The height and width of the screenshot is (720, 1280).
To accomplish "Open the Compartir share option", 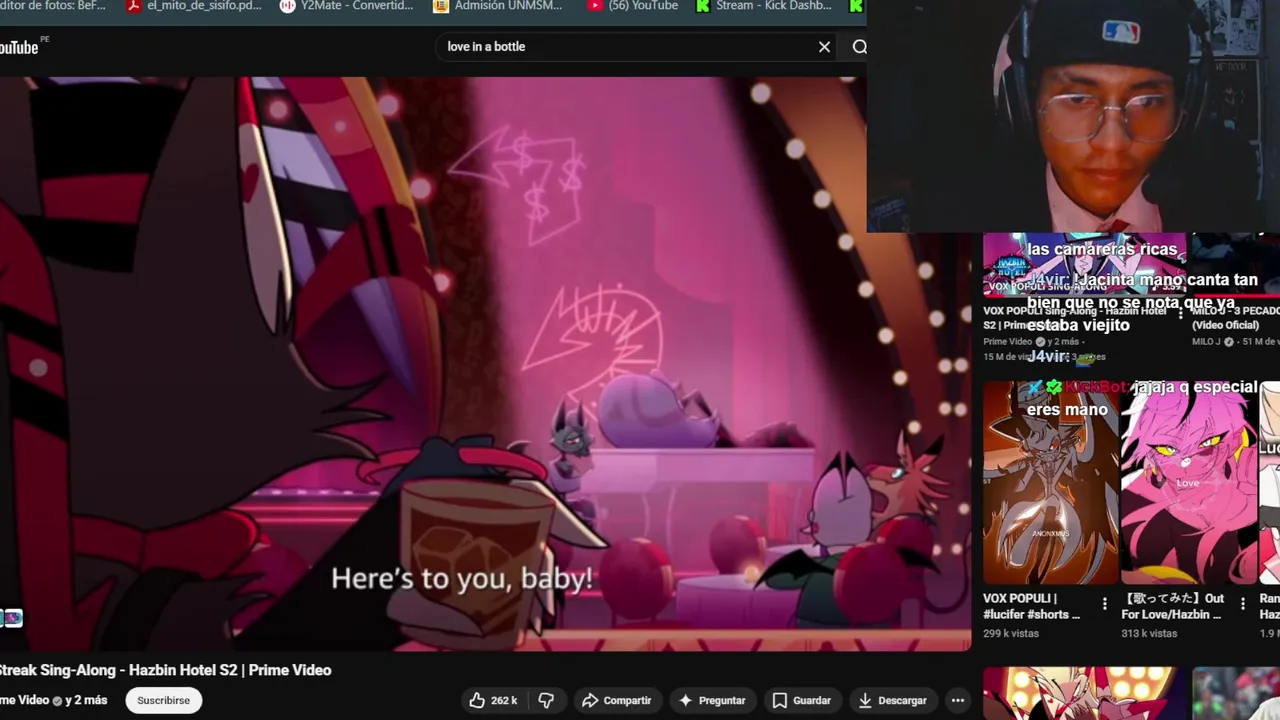I will pyautogui.click(x=616, y=701).
